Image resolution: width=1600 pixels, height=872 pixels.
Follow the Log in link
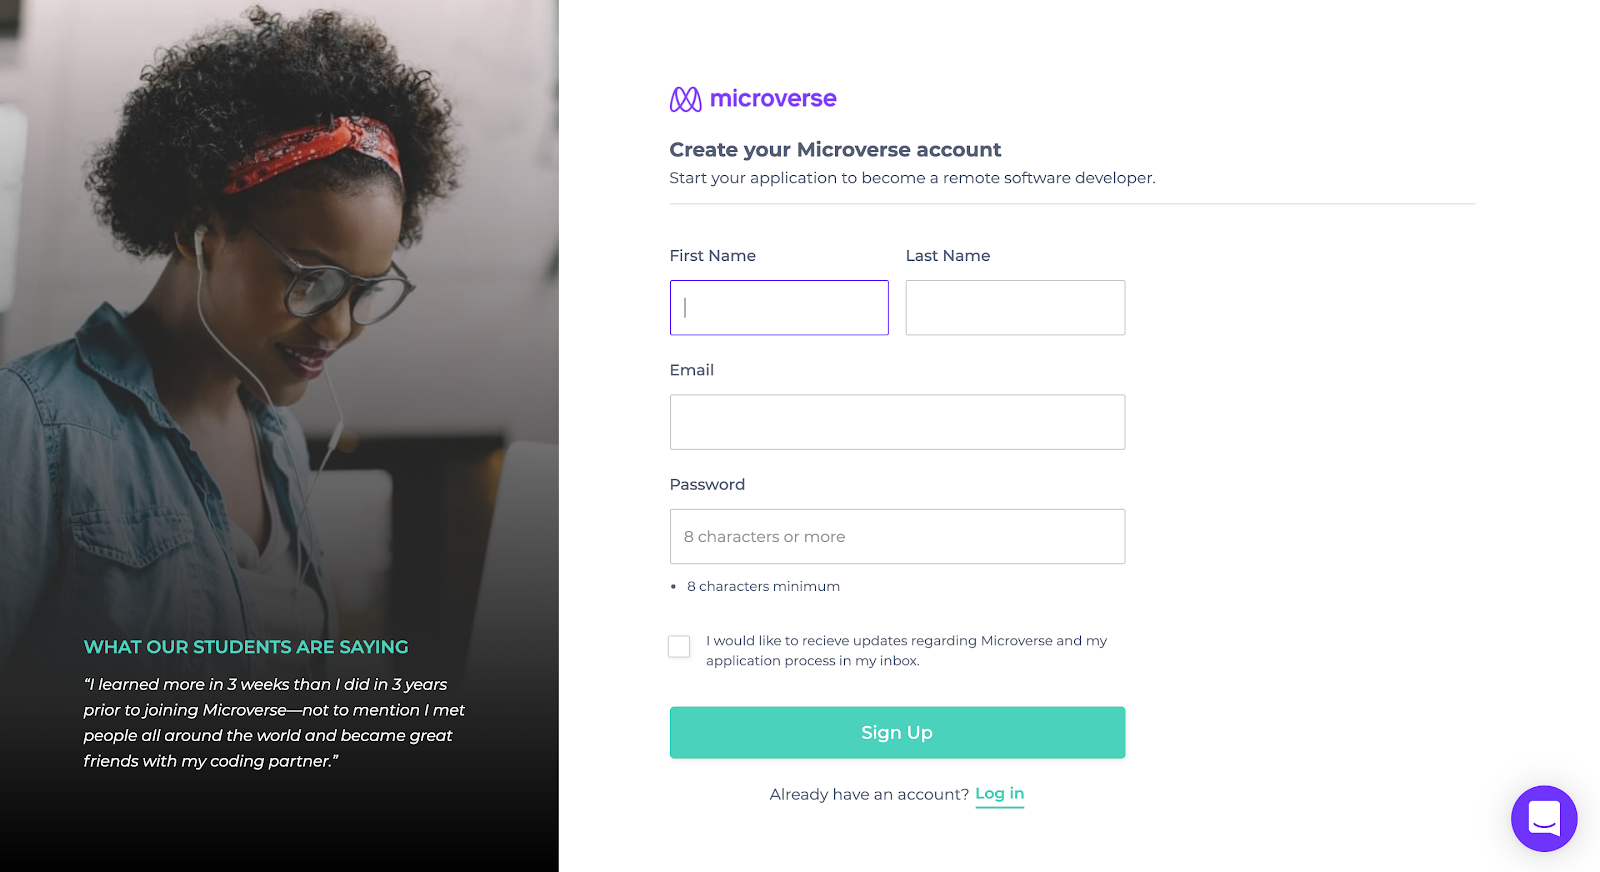[999, 794]
